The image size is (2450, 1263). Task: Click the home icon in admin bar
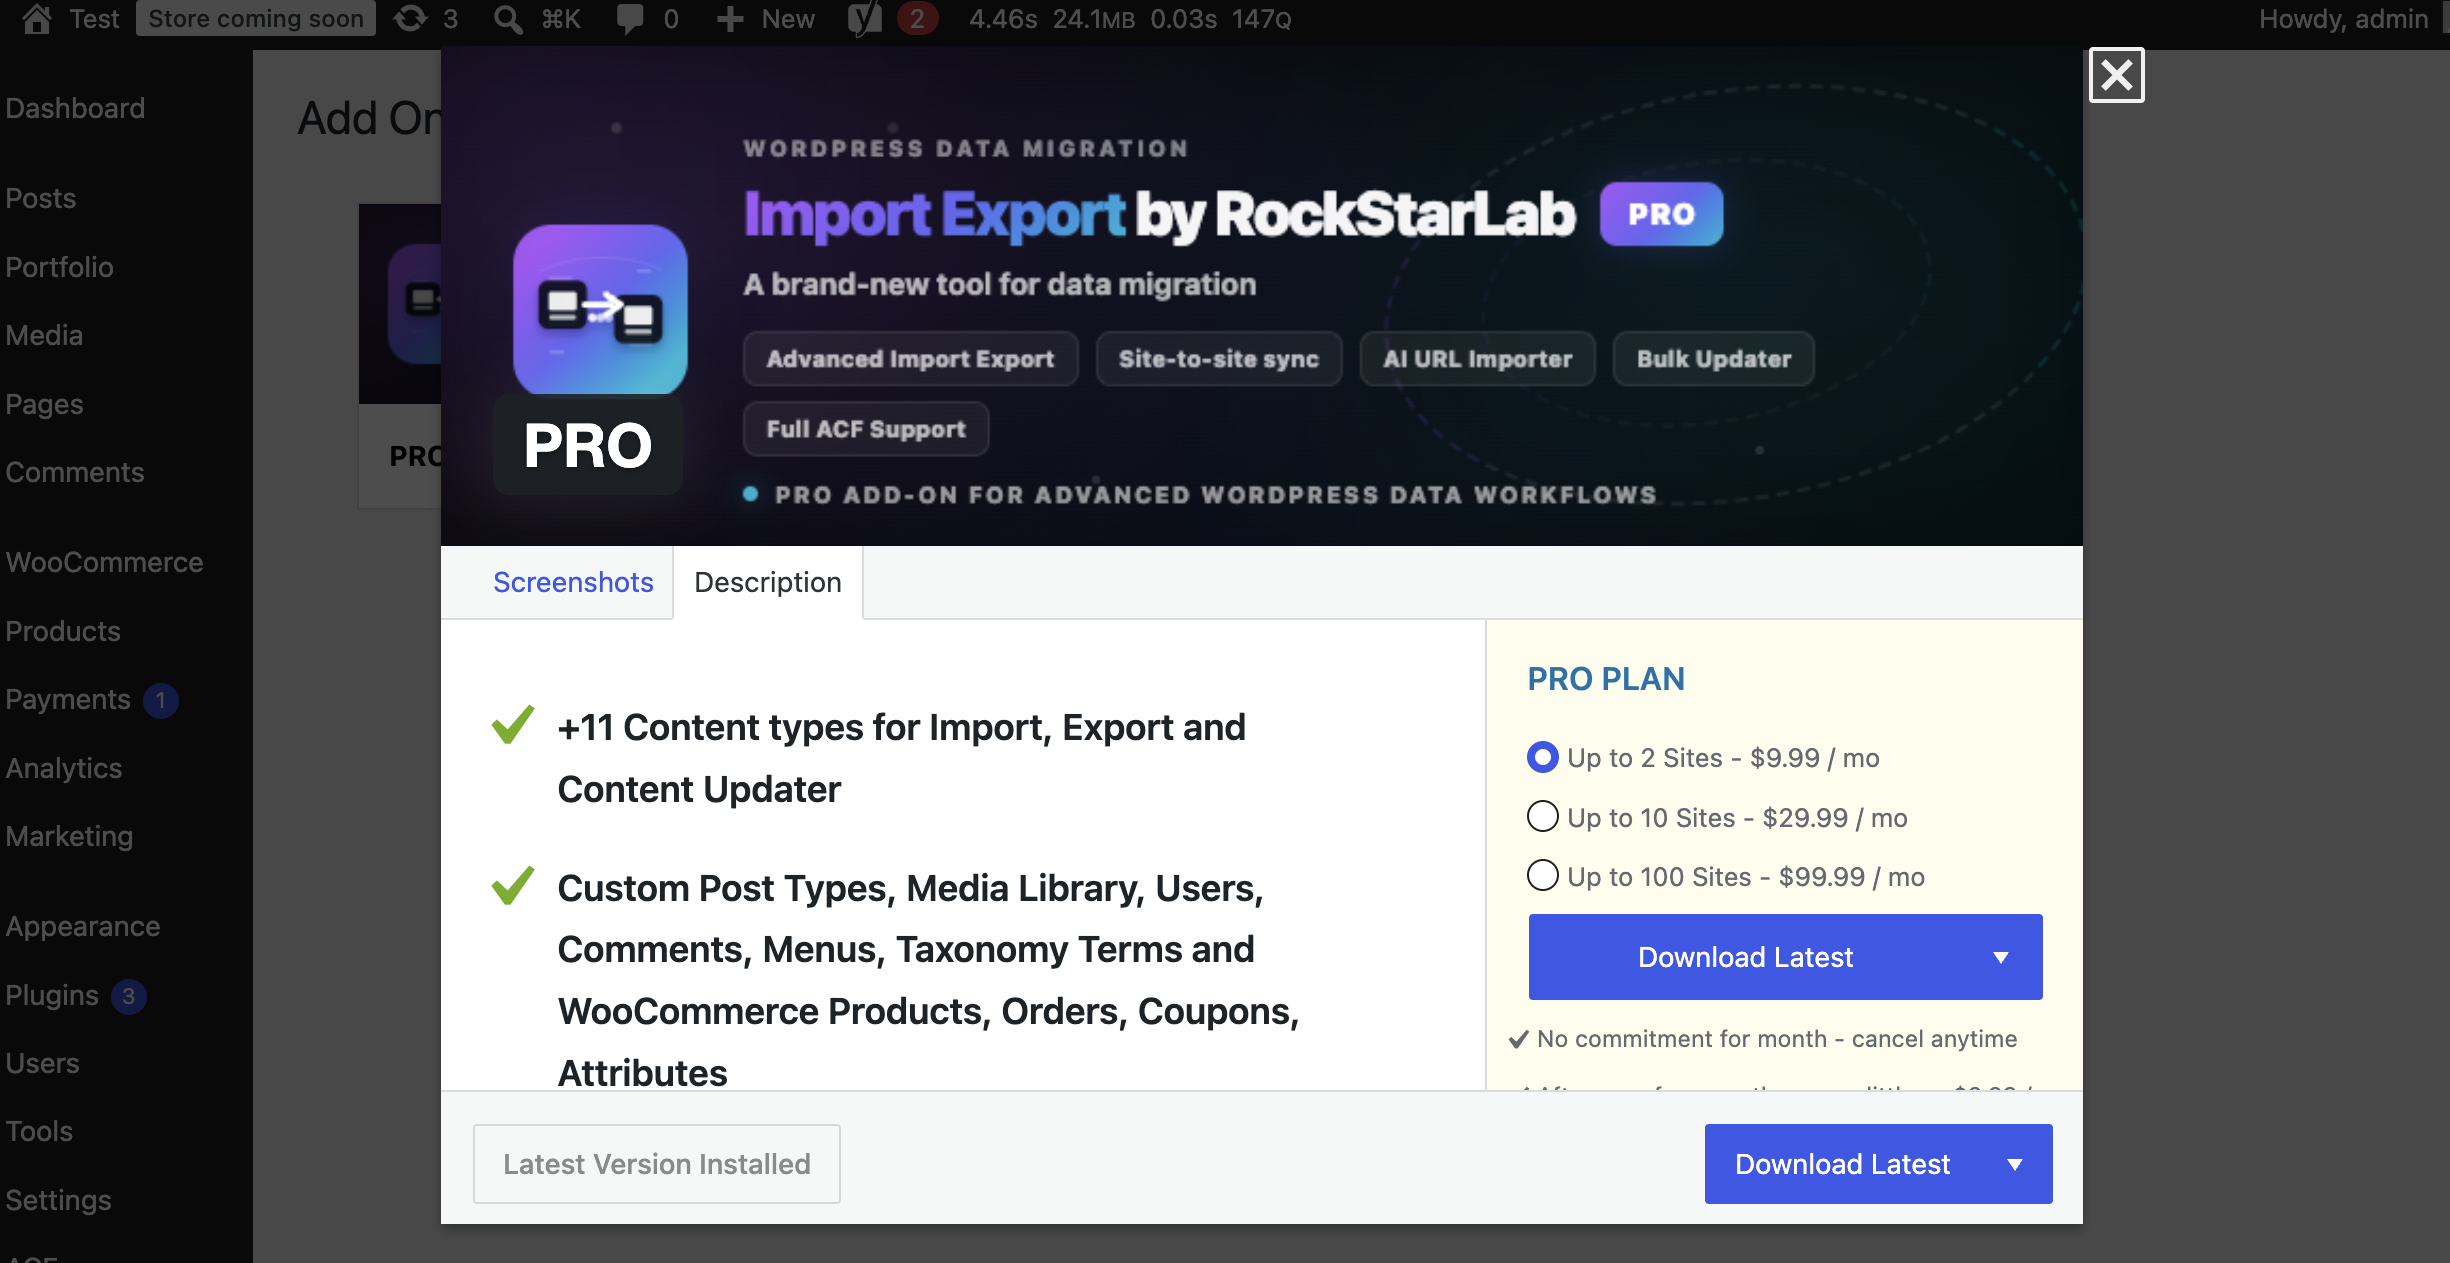pyautogui.click(x=37, y=18)
